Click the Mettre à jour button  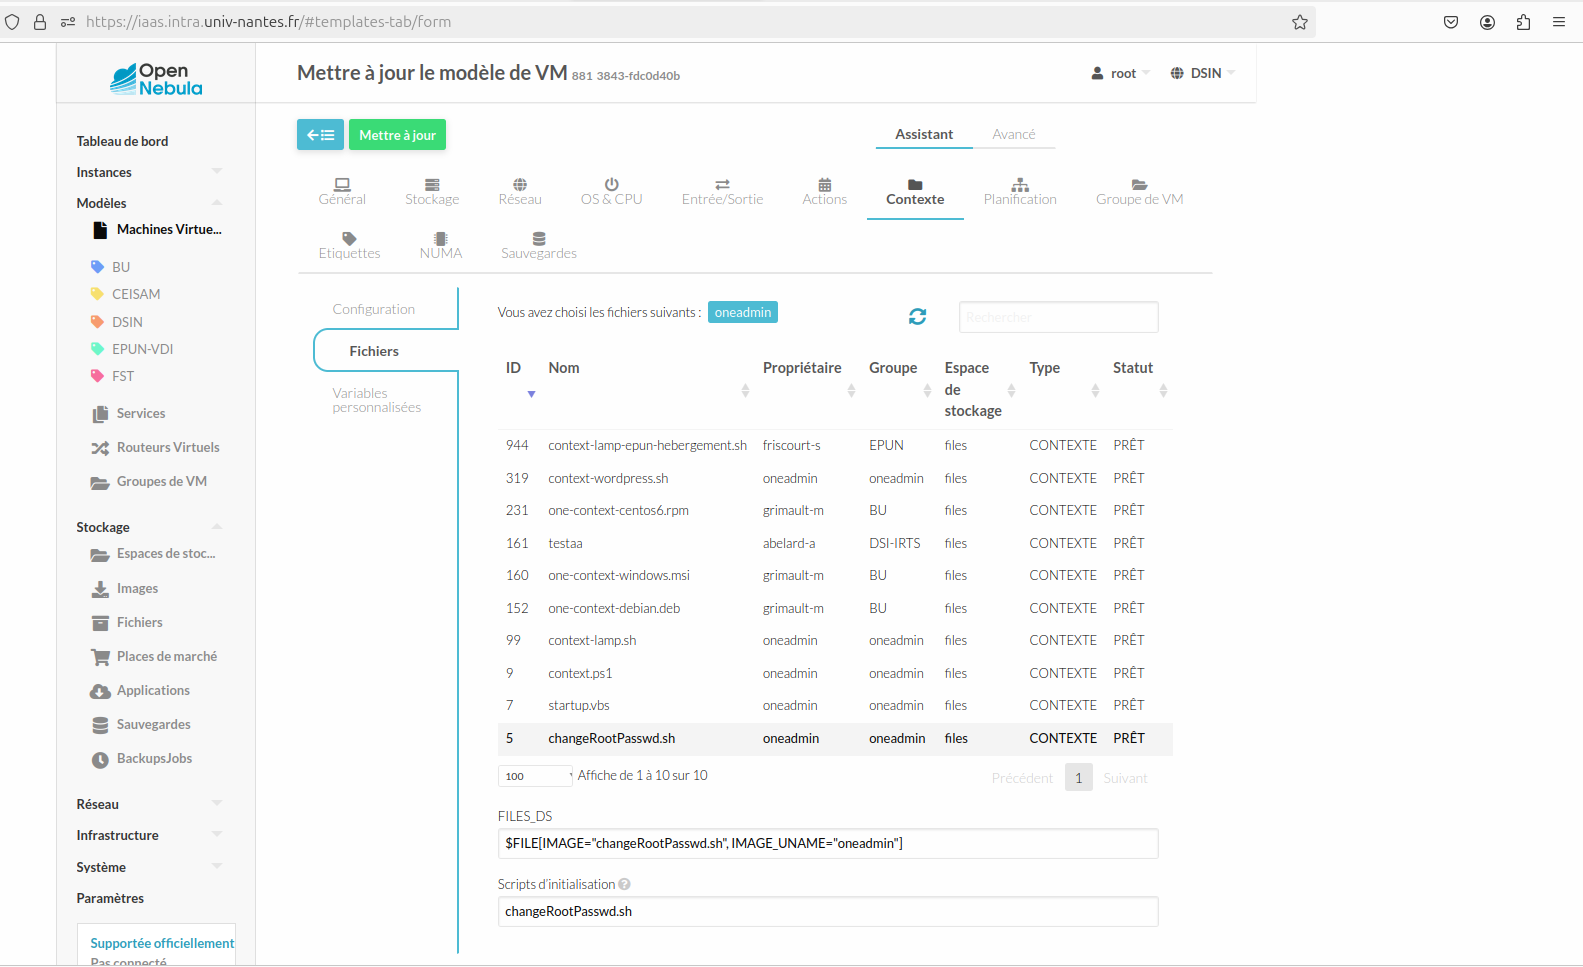397,135
